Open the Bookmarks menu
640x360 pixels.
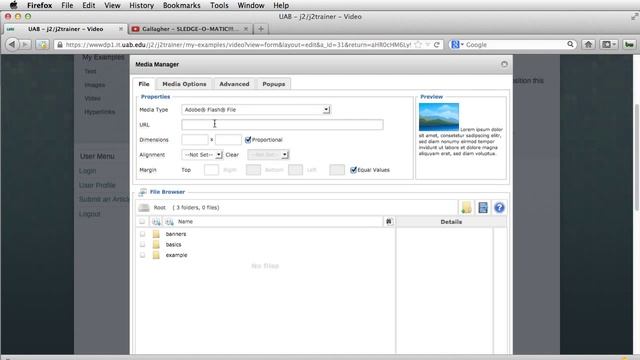pos(181,5)
